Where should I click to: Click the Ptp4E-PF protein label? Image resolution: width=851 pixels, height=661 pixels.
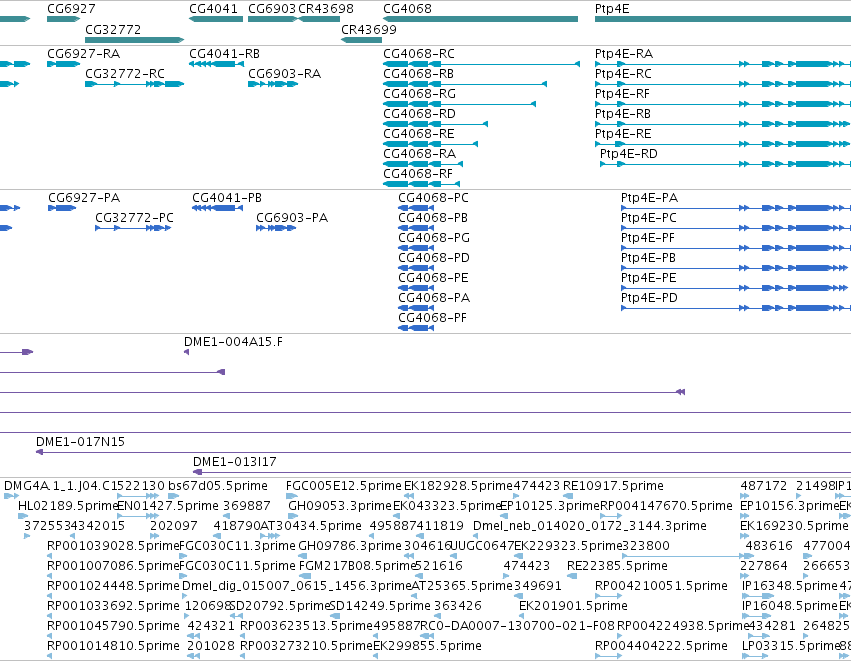coord(648,238)
